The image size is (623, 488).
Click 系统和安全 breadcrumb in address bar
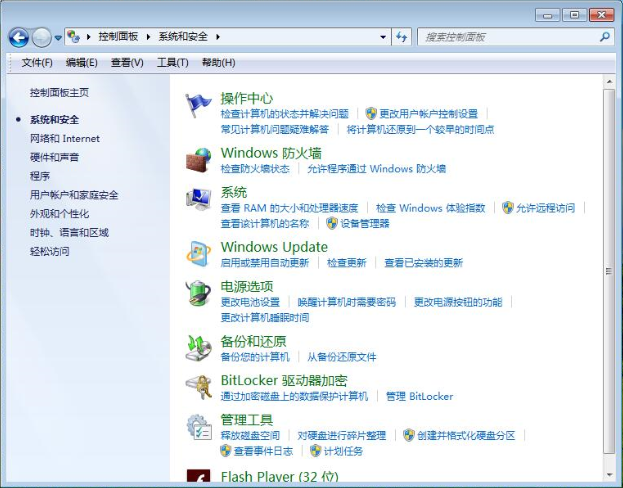tap(183, 37)
